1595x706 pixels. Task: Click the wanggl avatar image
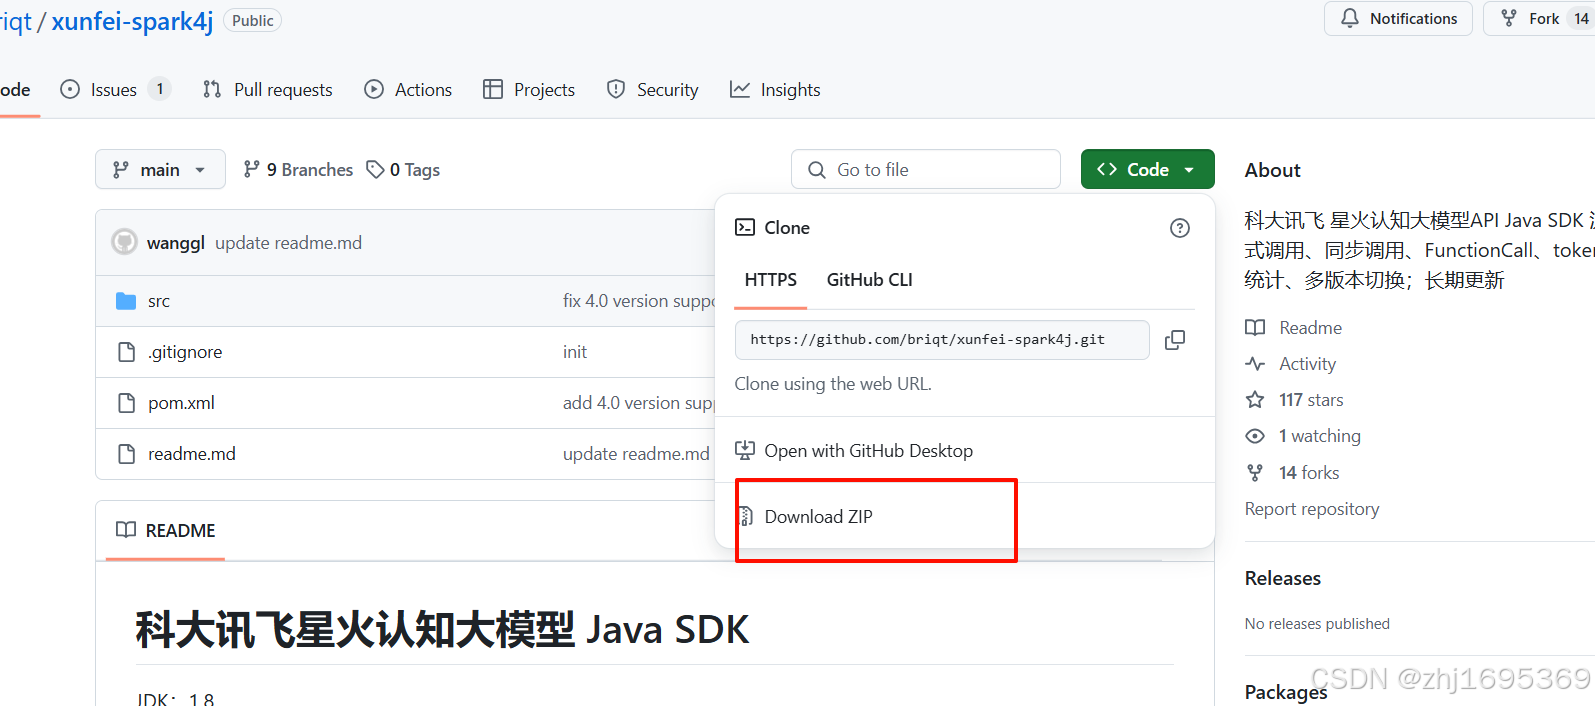[x=124, y=242]
